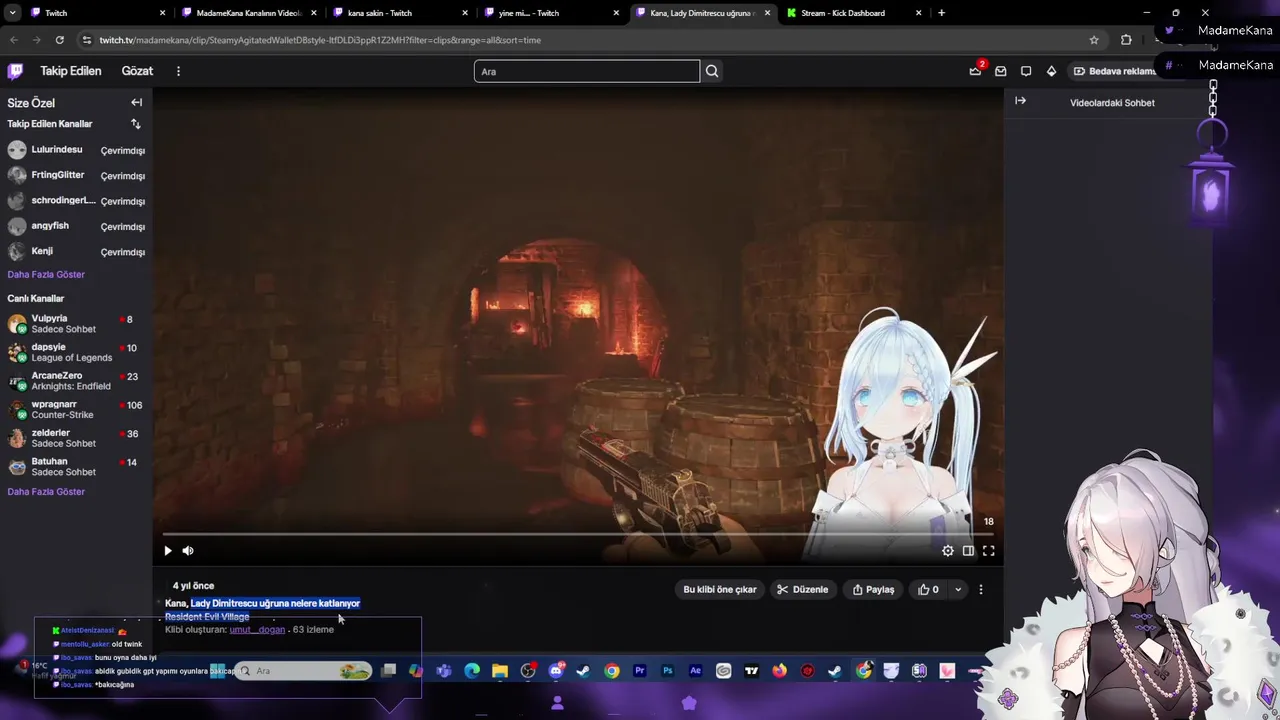Open dapsyie League of Legends channel

pyautogui.click(x=76, y=353)
